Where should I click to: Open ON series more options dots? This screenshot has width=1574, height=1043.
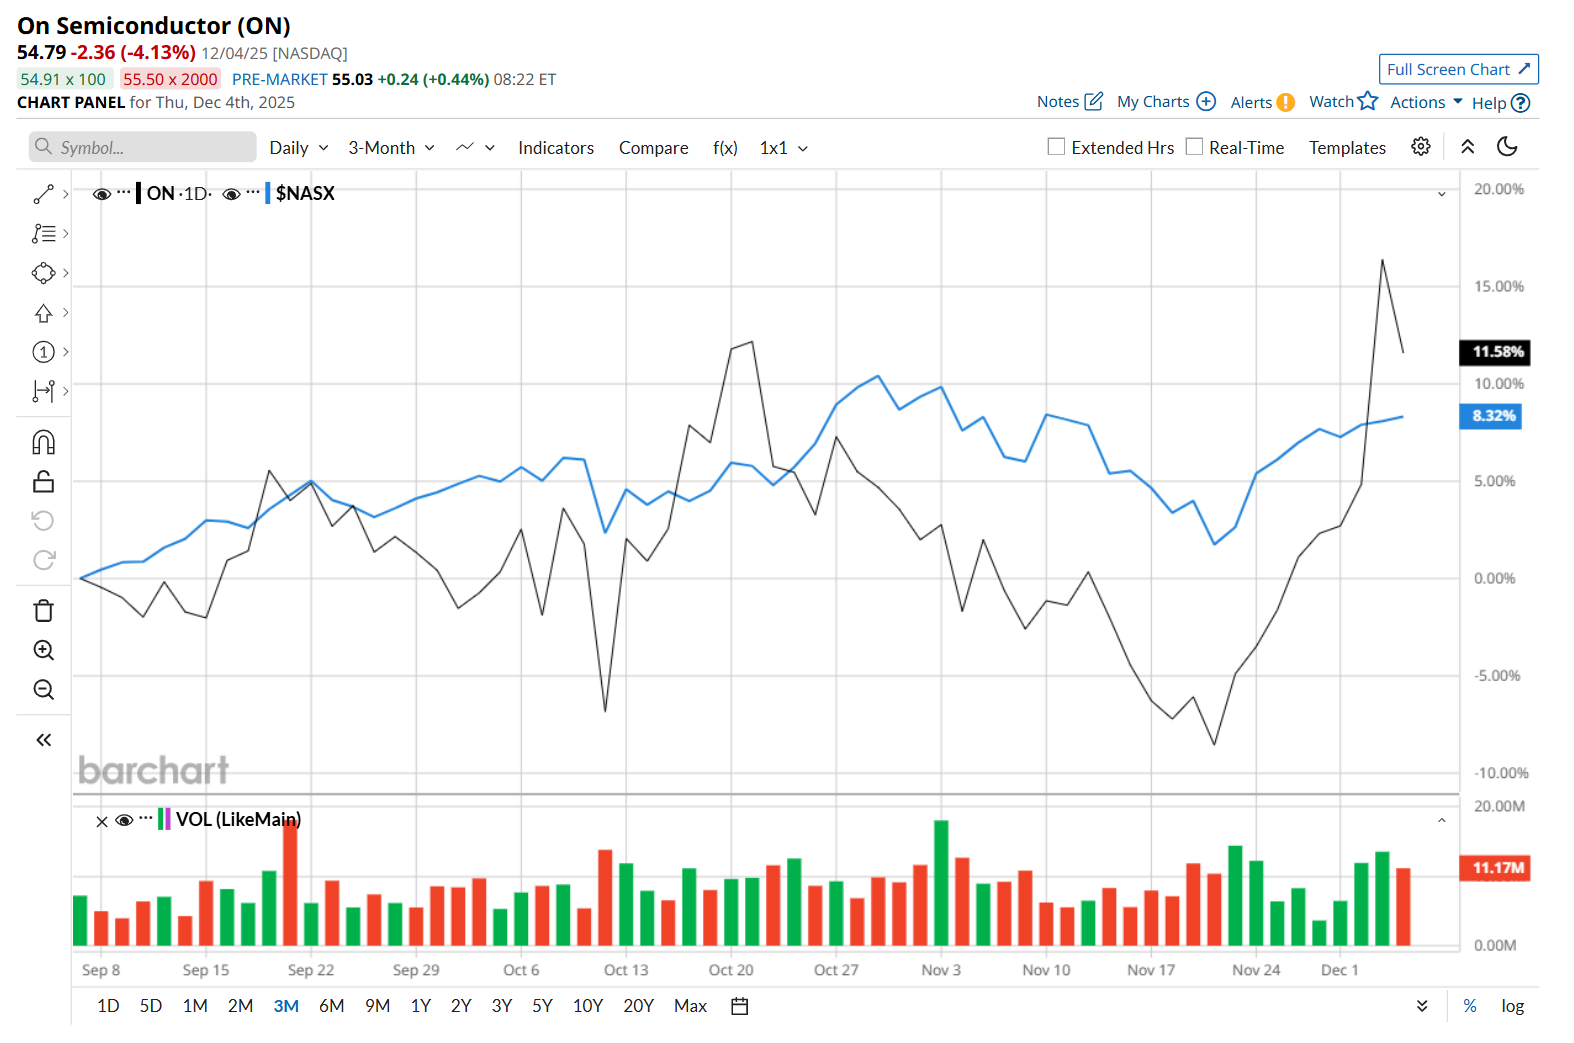pos(124,192)
